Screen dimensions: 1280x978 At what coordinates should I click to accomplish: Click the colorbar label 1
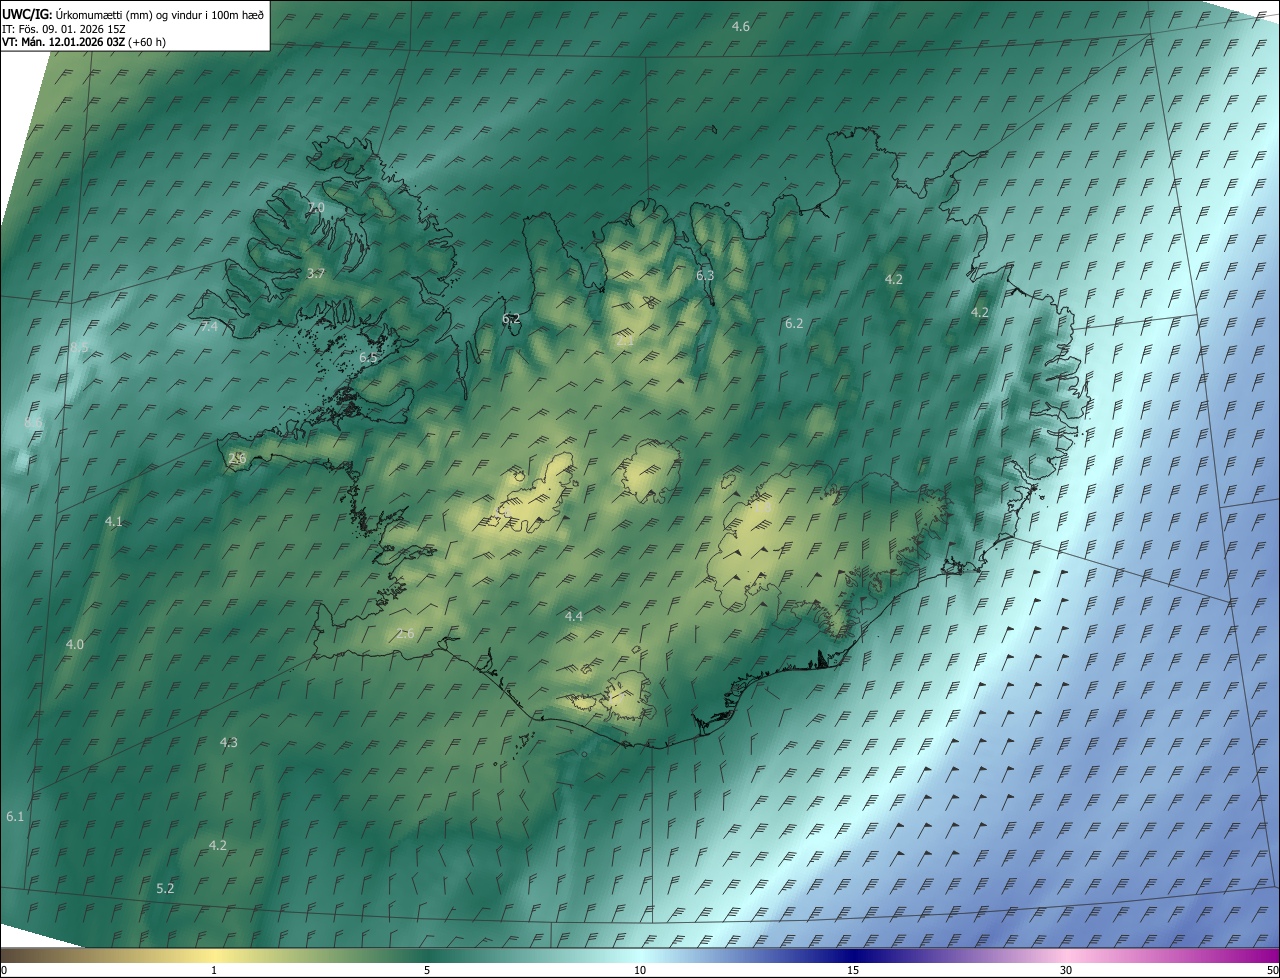pos(214,970)
